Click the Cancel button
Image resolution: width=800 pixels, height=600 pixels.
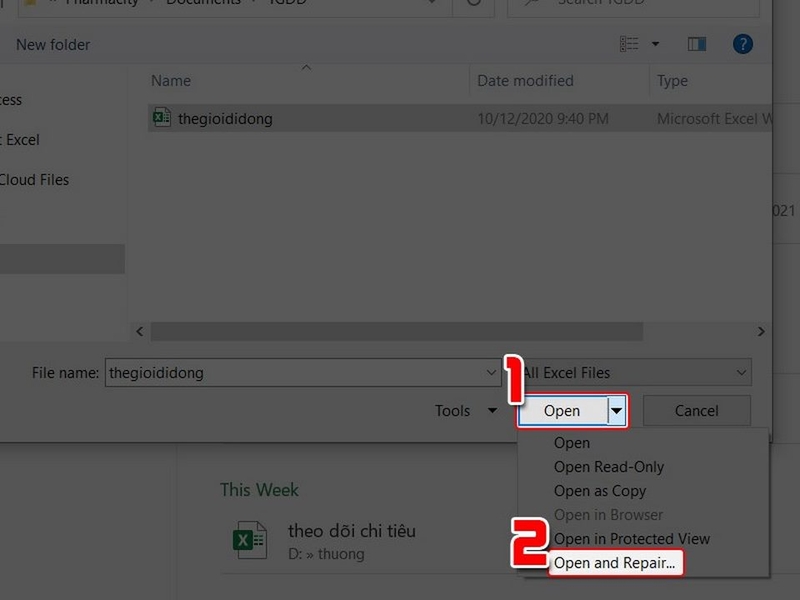tap(696, 411)
